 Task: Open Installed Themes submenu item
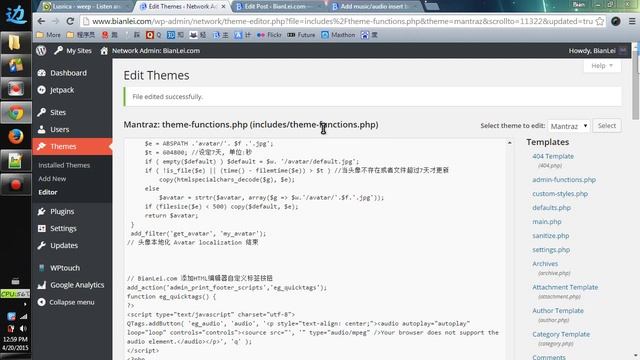click(x=64, y=165)
